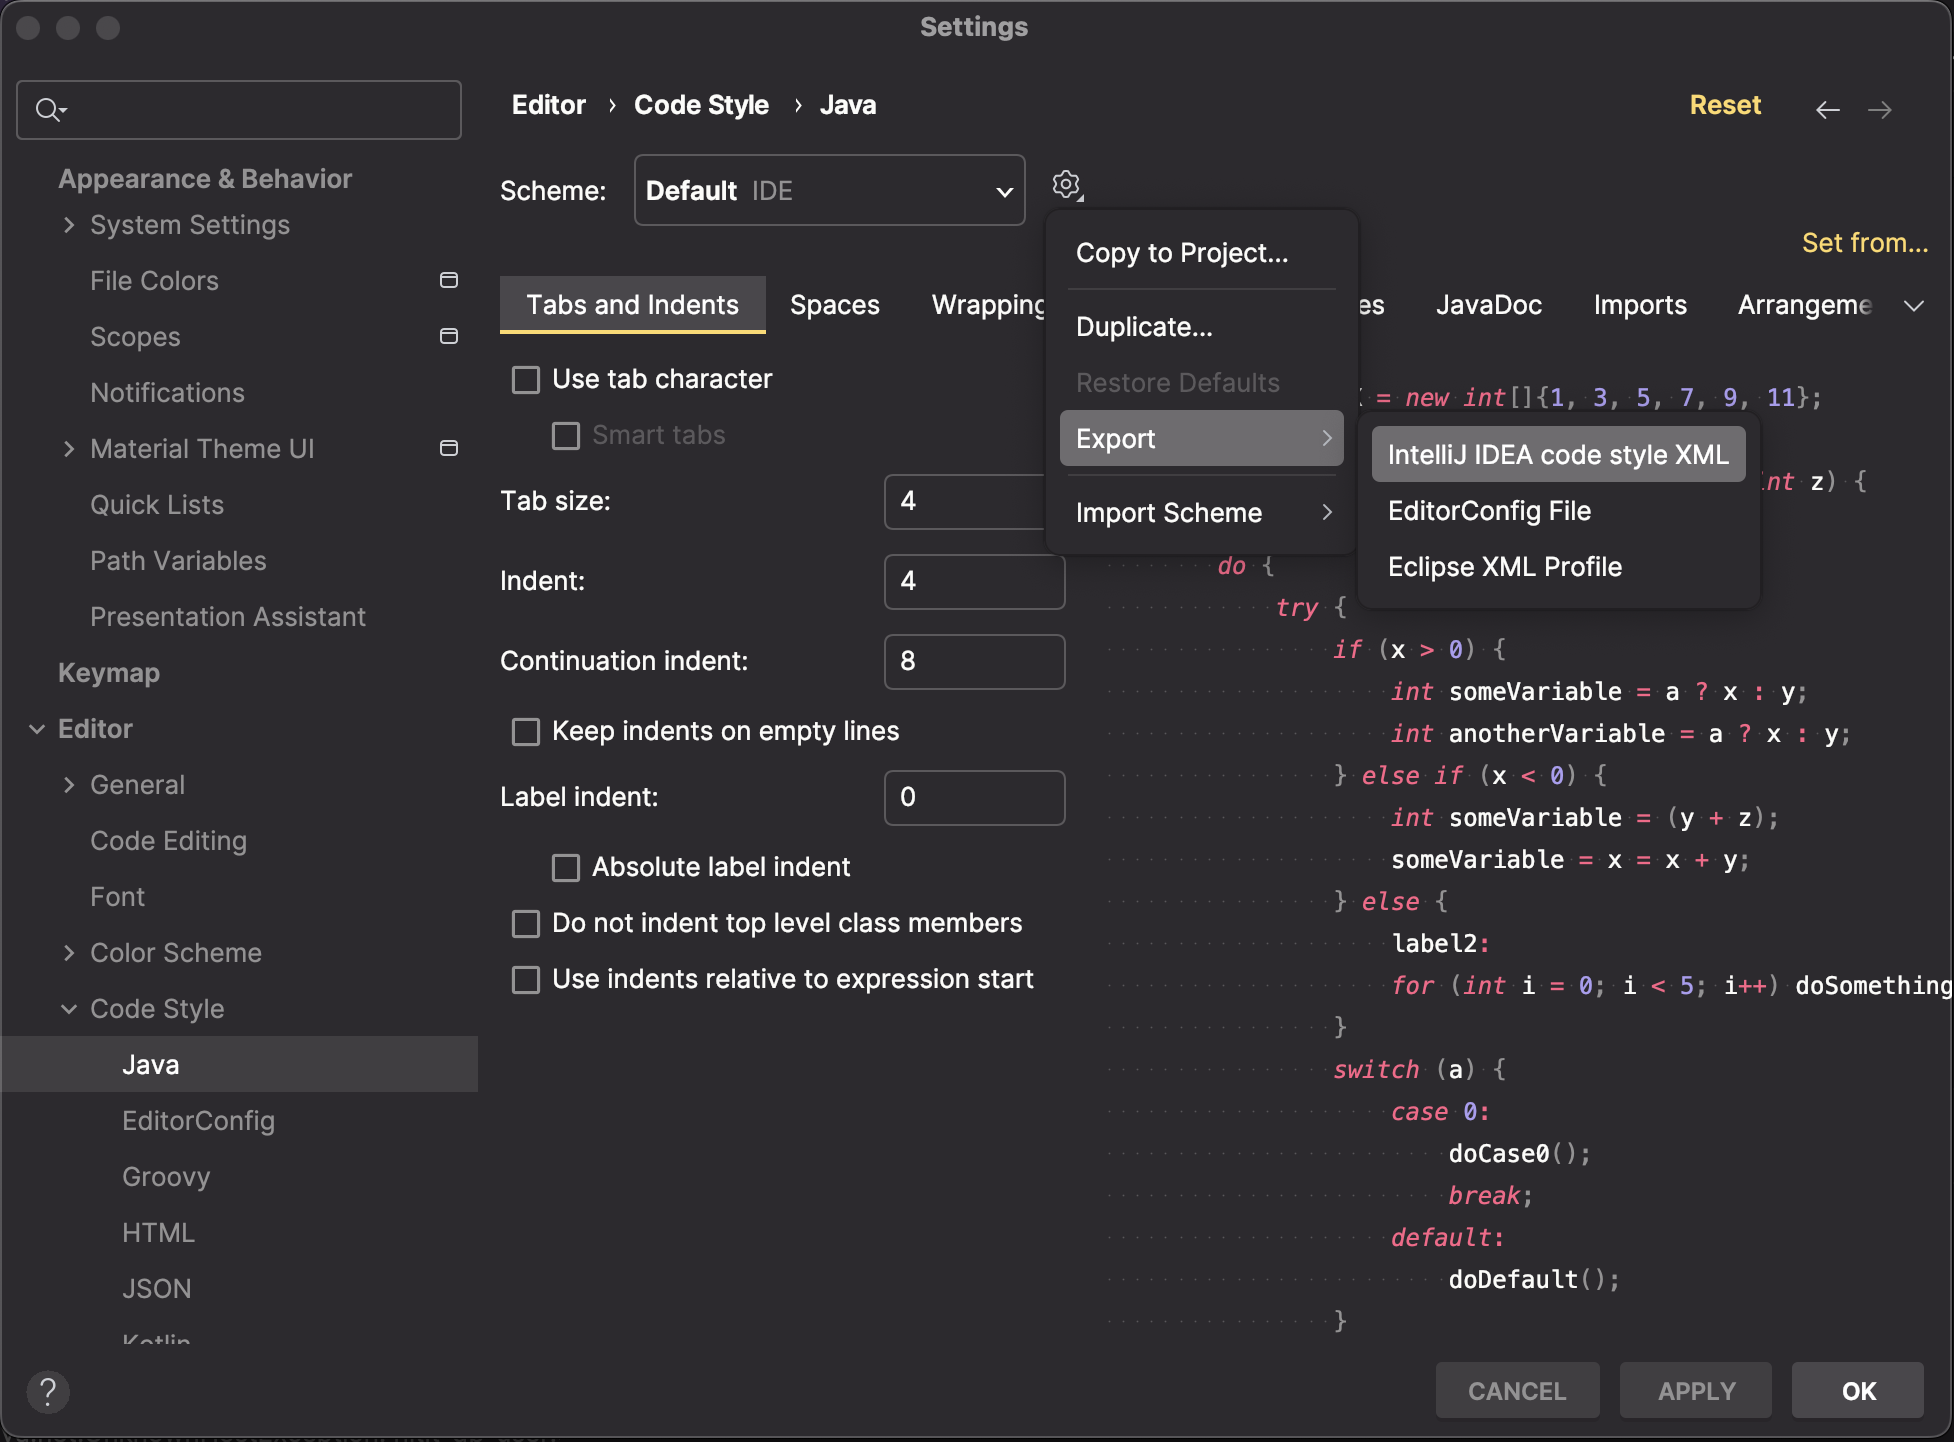Click the project-level icon beside Material Theme UI

click(449, 448)
